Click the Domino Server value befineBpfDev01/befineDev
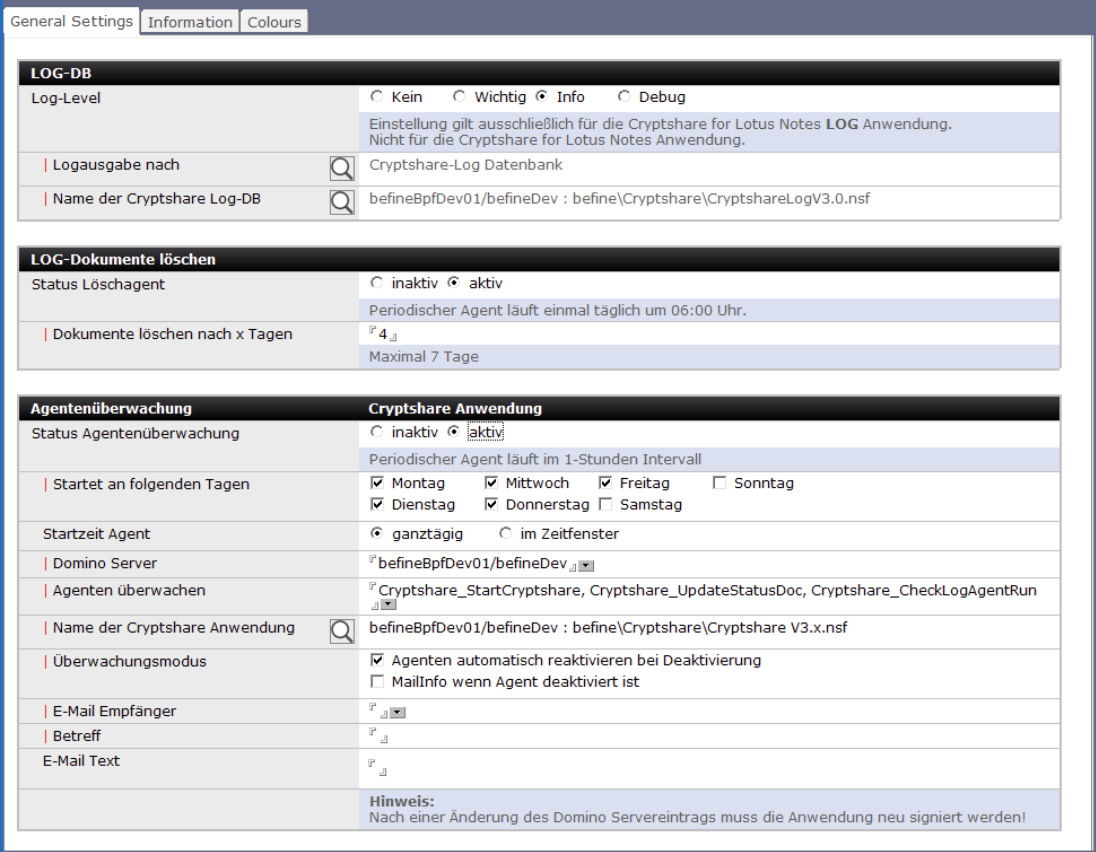This screenshot has width=1096, height=852. tap(472, 563)
